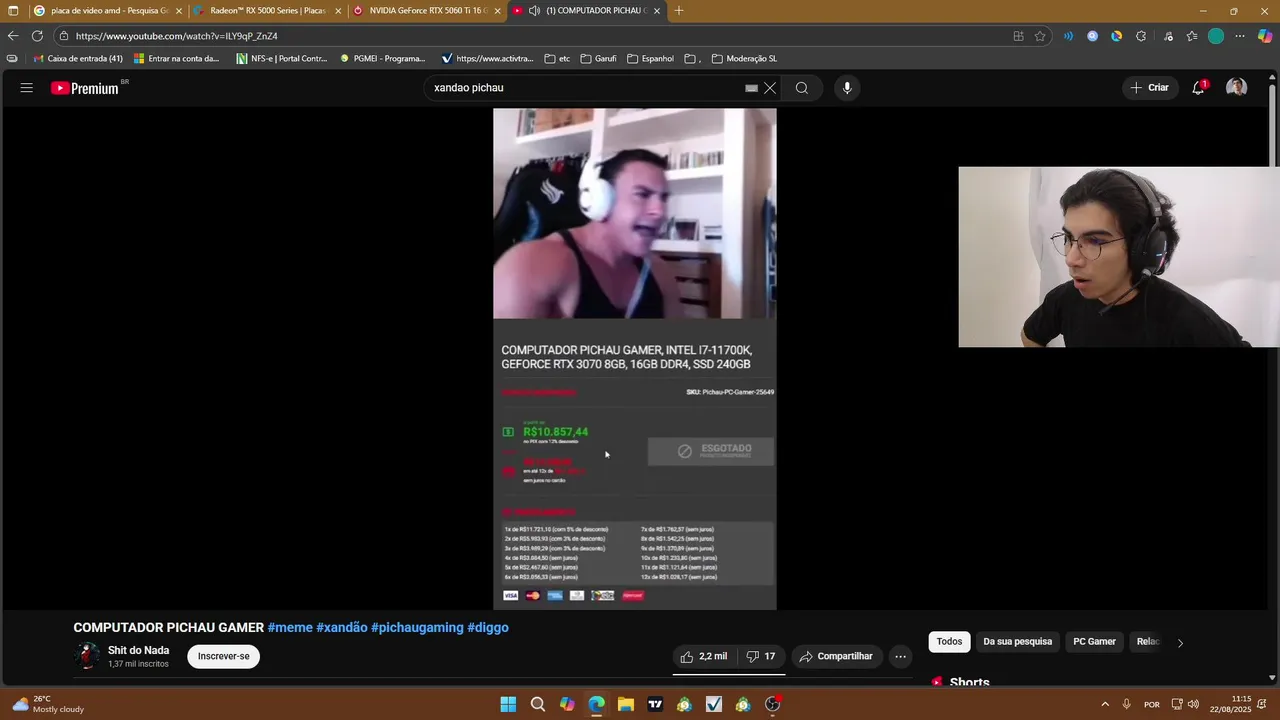Go to YouTube Premium home logo
The image size is (1280, 720).
tap(85, 88)
